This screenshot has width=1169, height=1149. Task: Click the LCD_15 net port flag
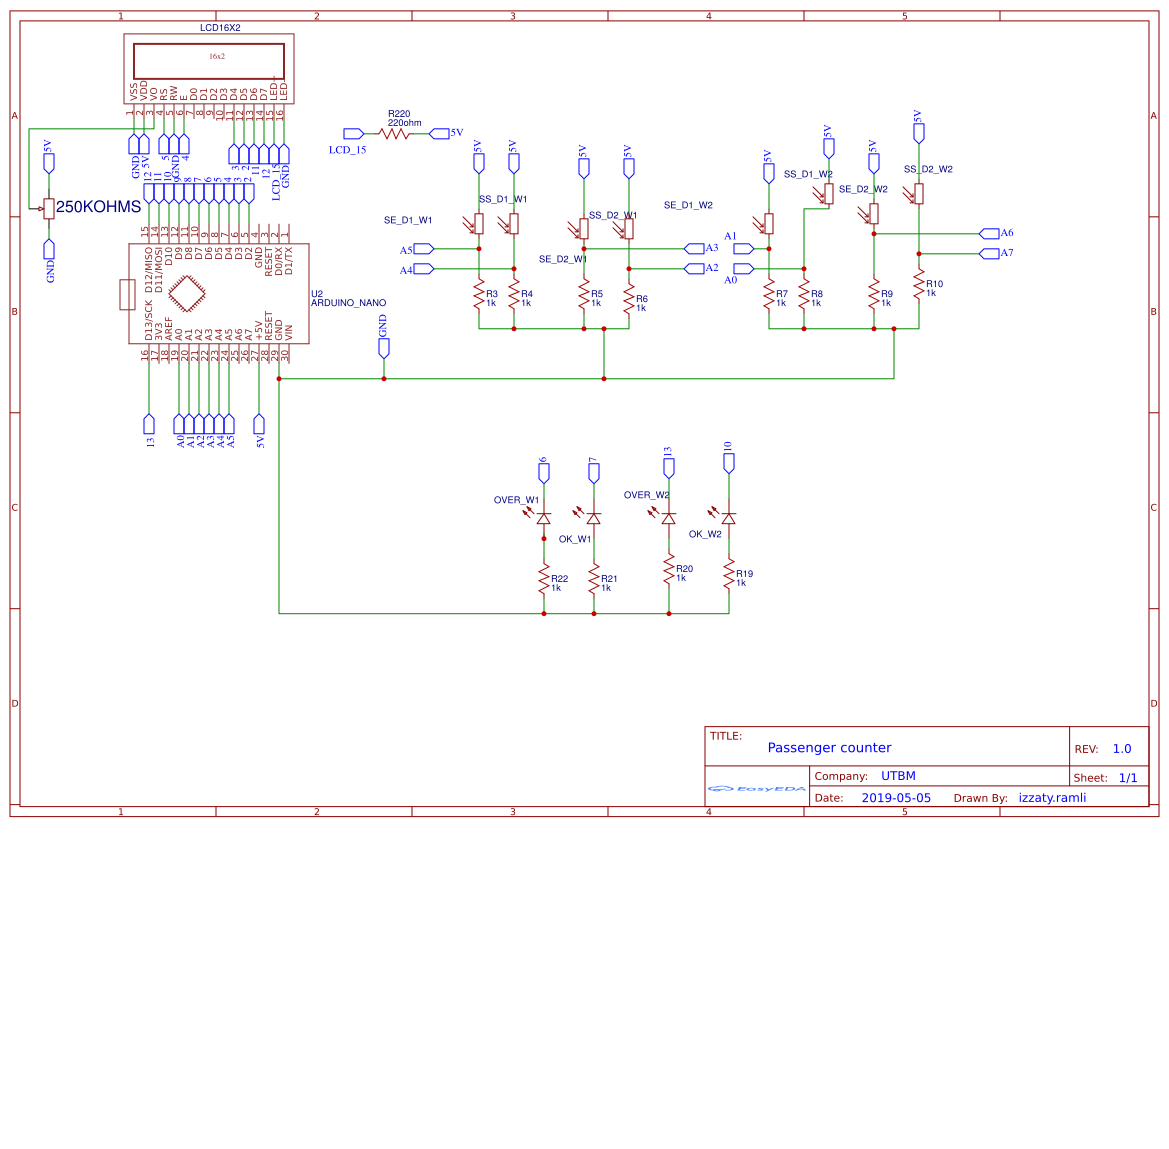click(353, 133)
